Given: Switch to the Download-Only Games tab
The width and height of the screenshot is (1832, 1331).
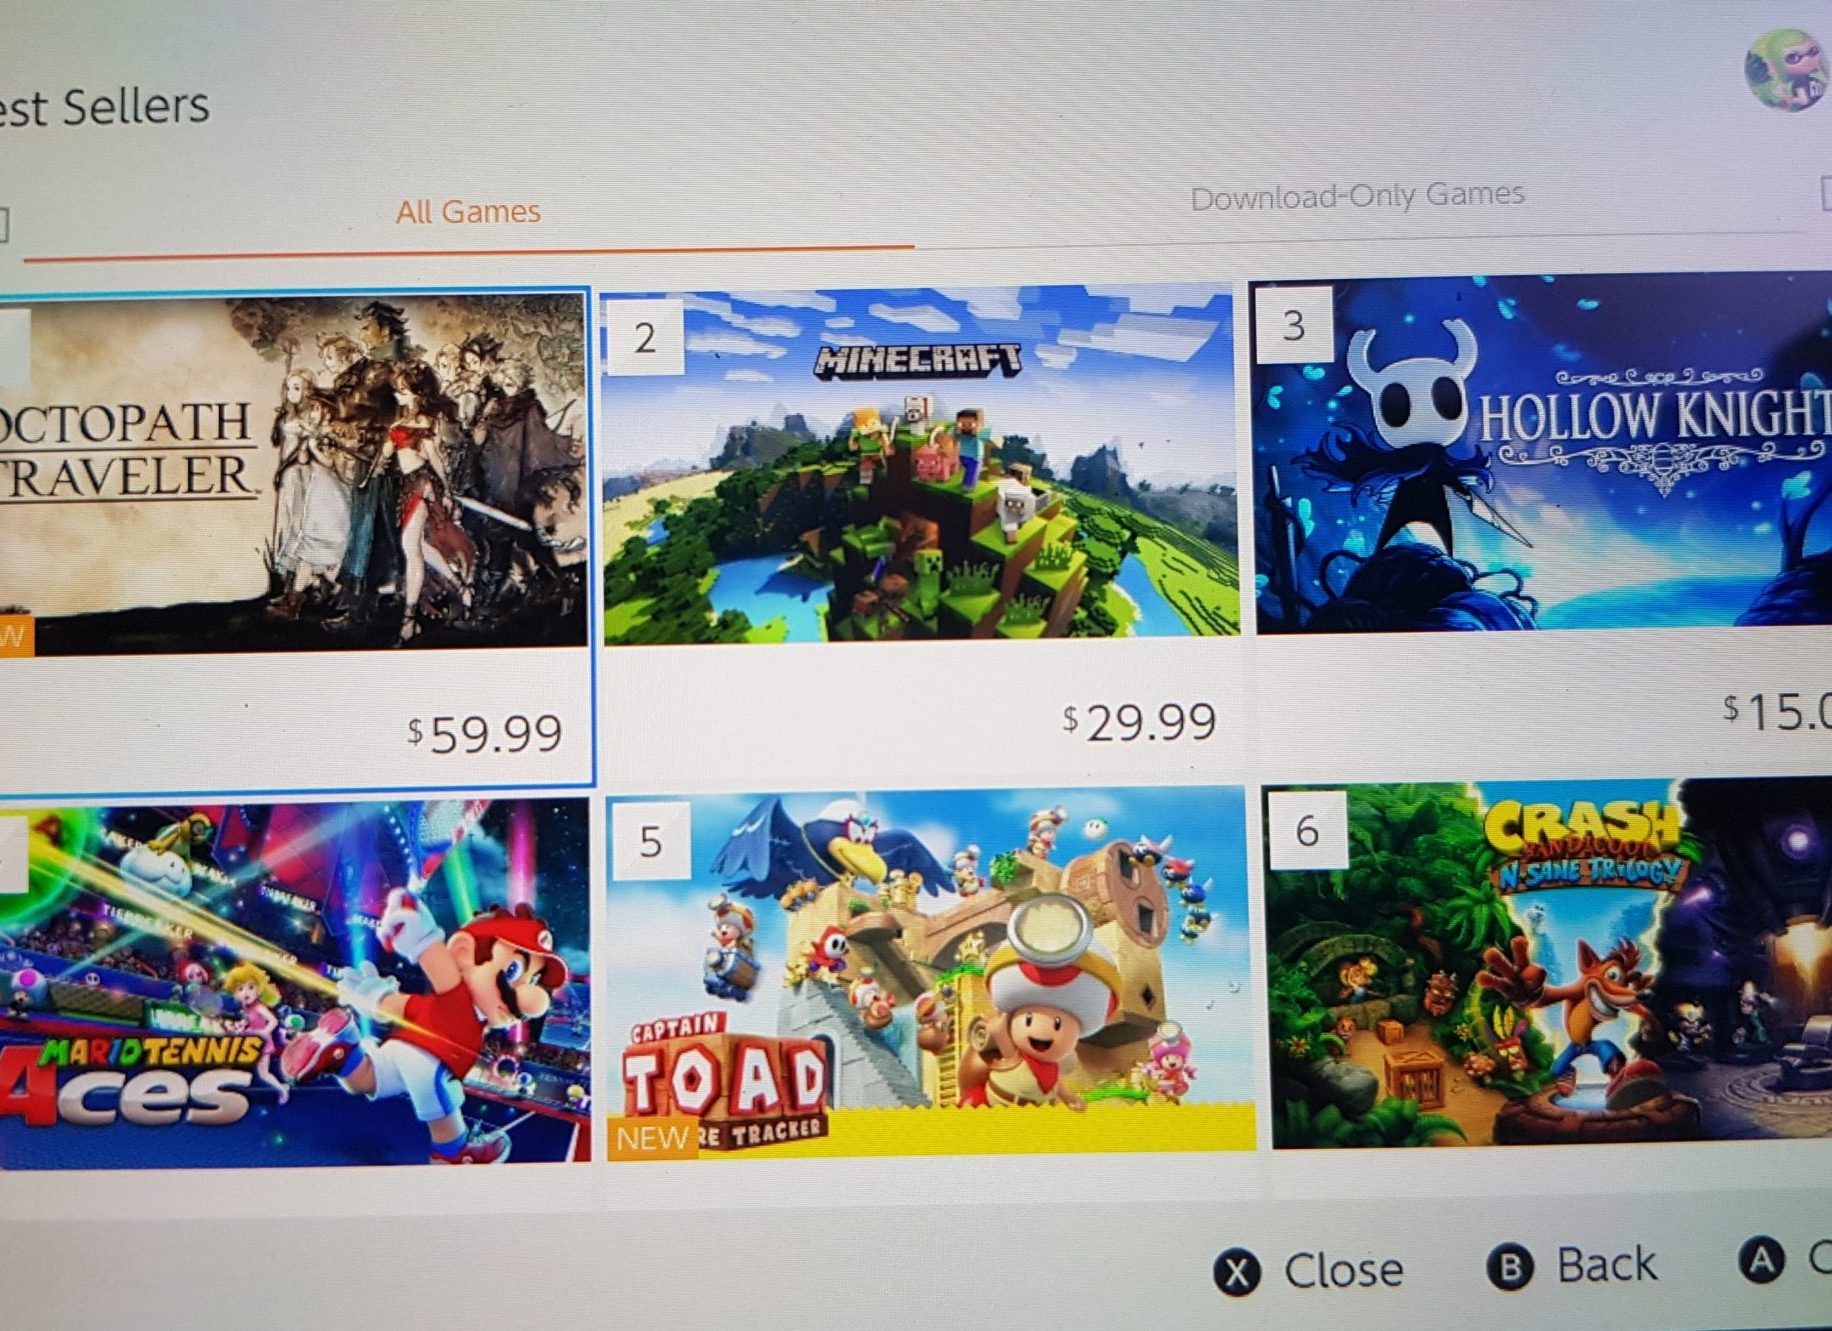Looking at the screenshot, I should pos(1357,195).
